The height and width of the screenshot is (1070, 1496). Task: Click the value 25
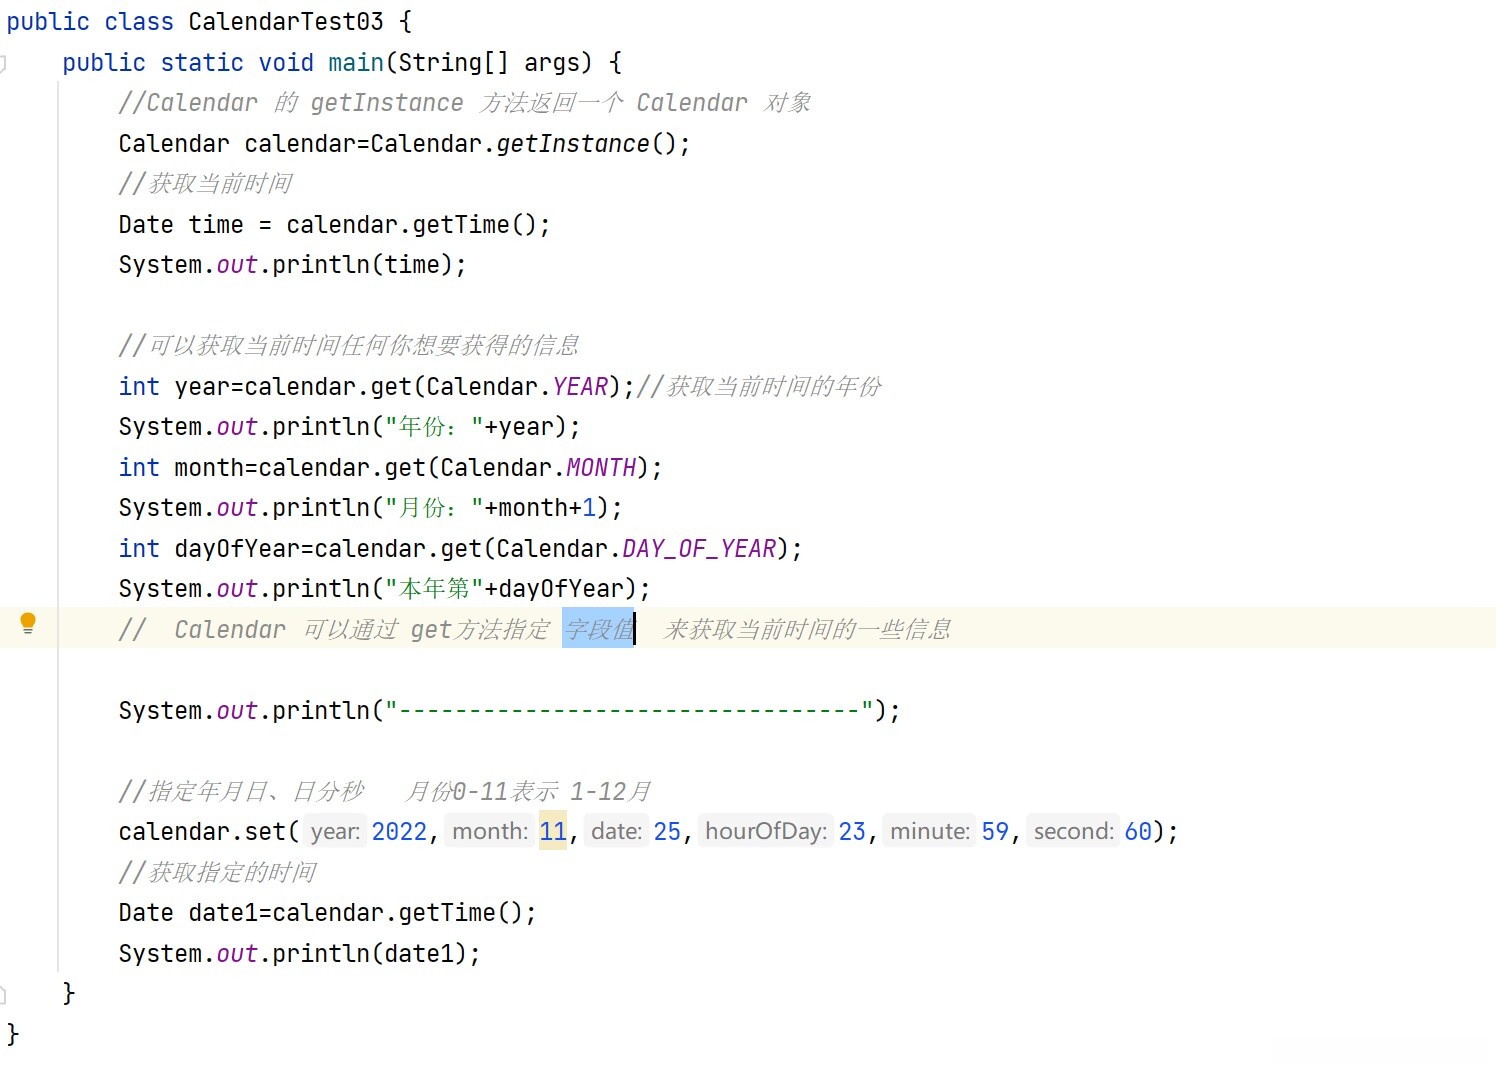click(667, 832)
